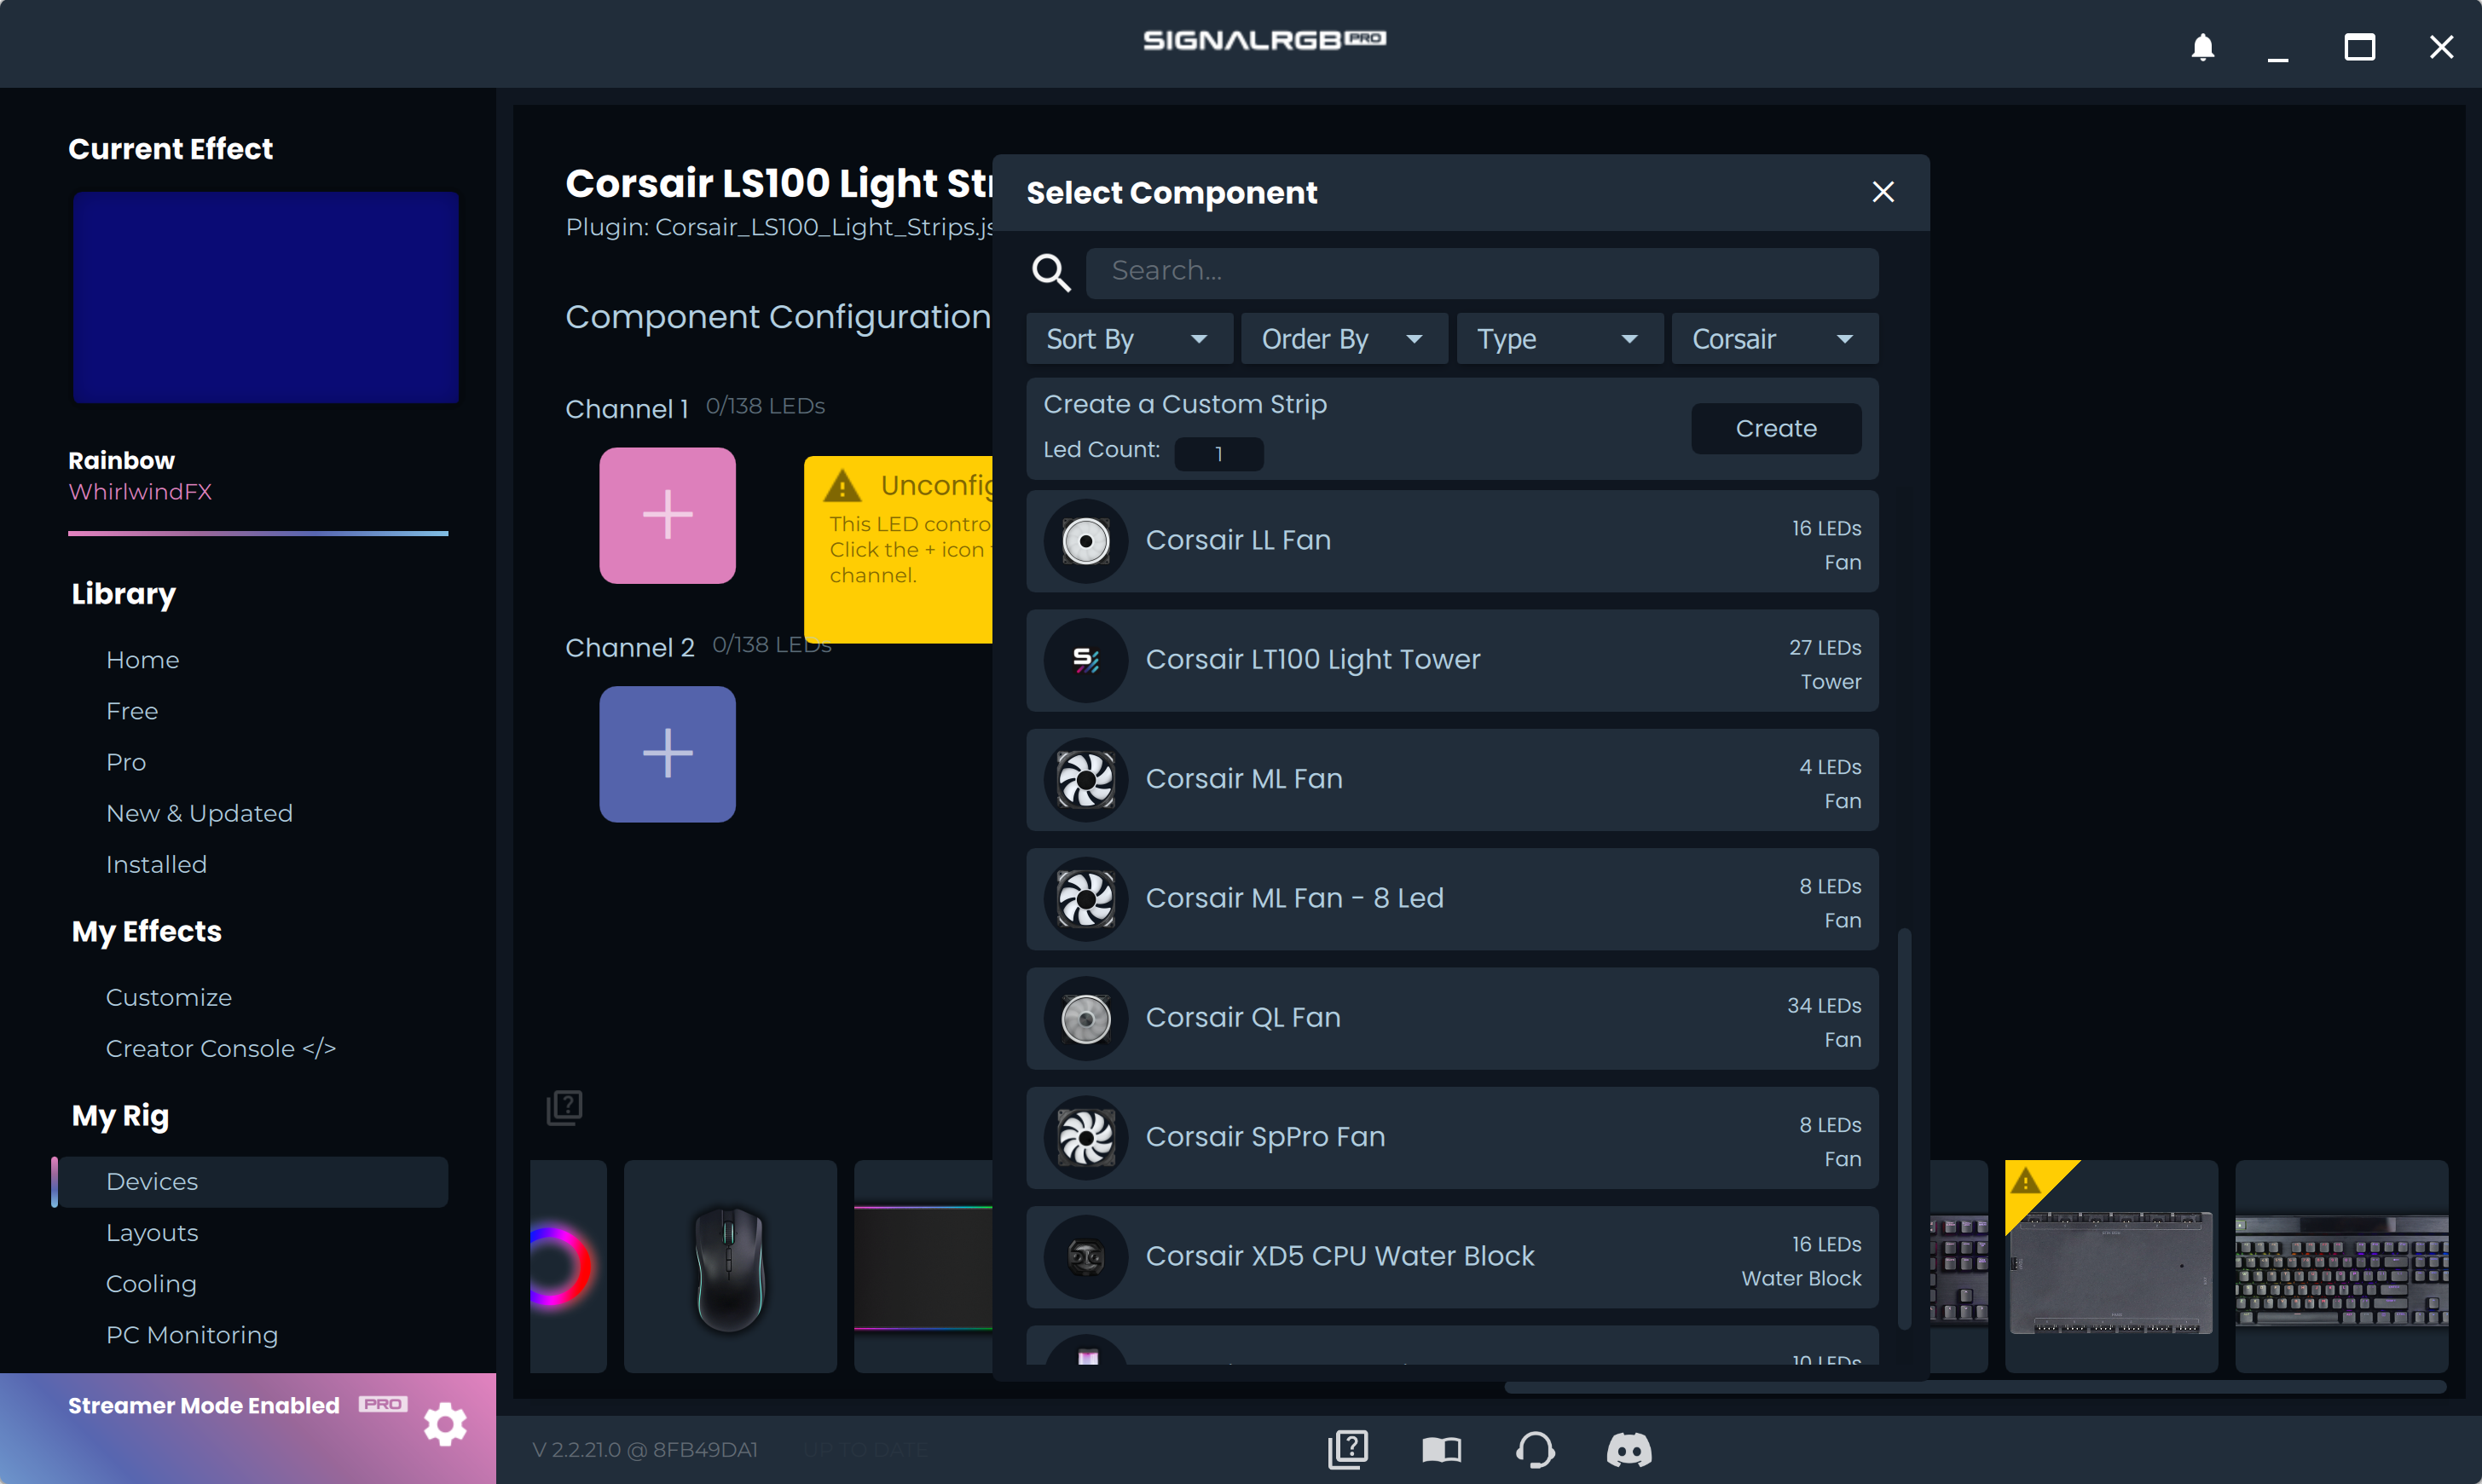Open Installed effects
The width and height of the screenshot is (2482, 1484).
pyautogui.click(x=156, y=864)
